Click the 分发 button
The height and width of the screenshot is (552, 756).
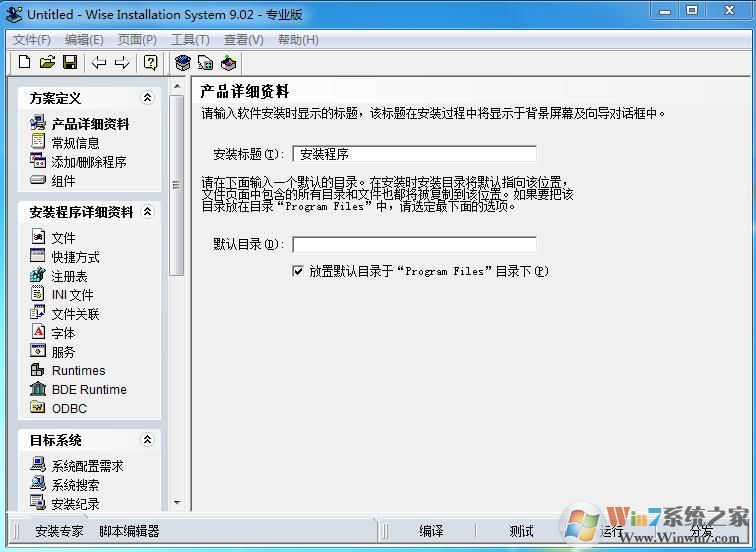coord(702,531)
